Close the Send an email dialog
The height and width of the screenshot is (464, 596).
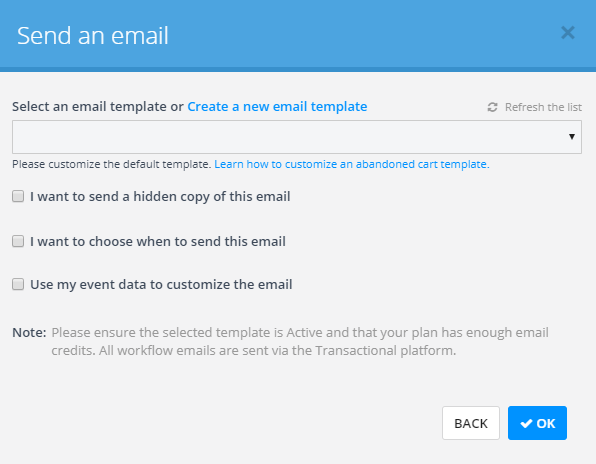(568, 33)
